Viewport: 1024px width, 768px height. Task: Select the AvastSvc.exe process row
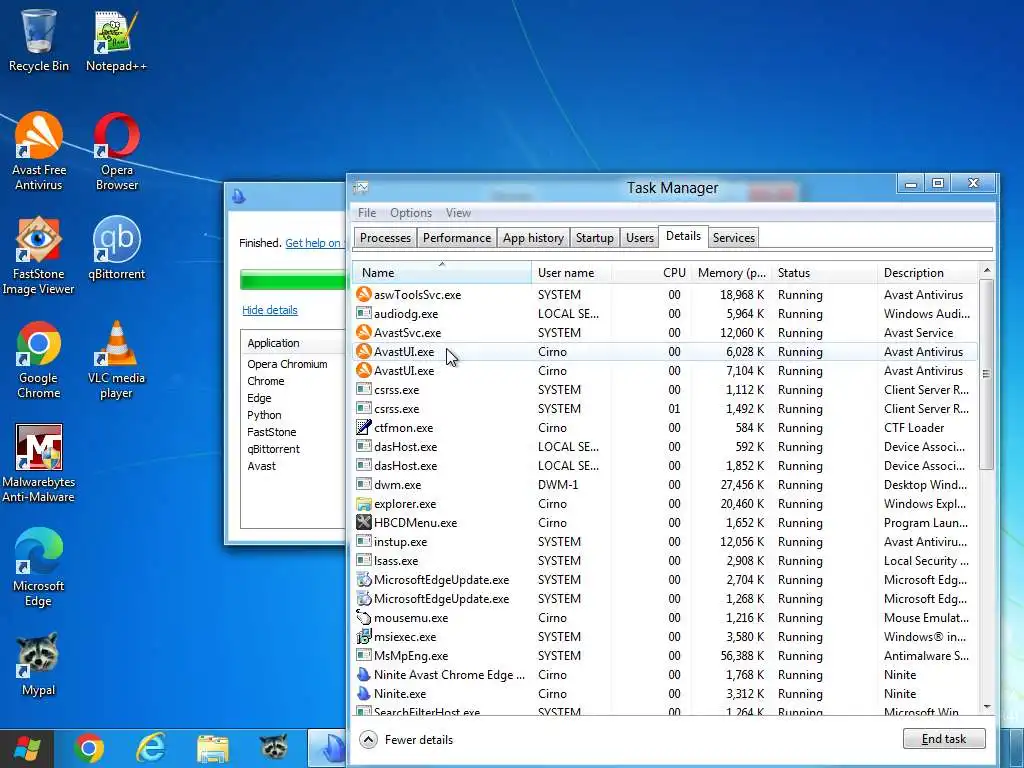[666, 332]
